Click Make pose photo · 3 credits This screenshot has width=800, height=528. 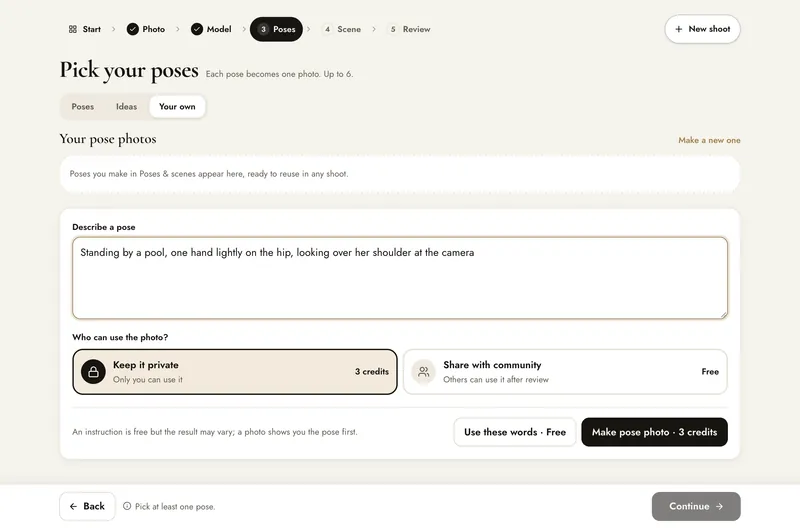tap(655, 432)
